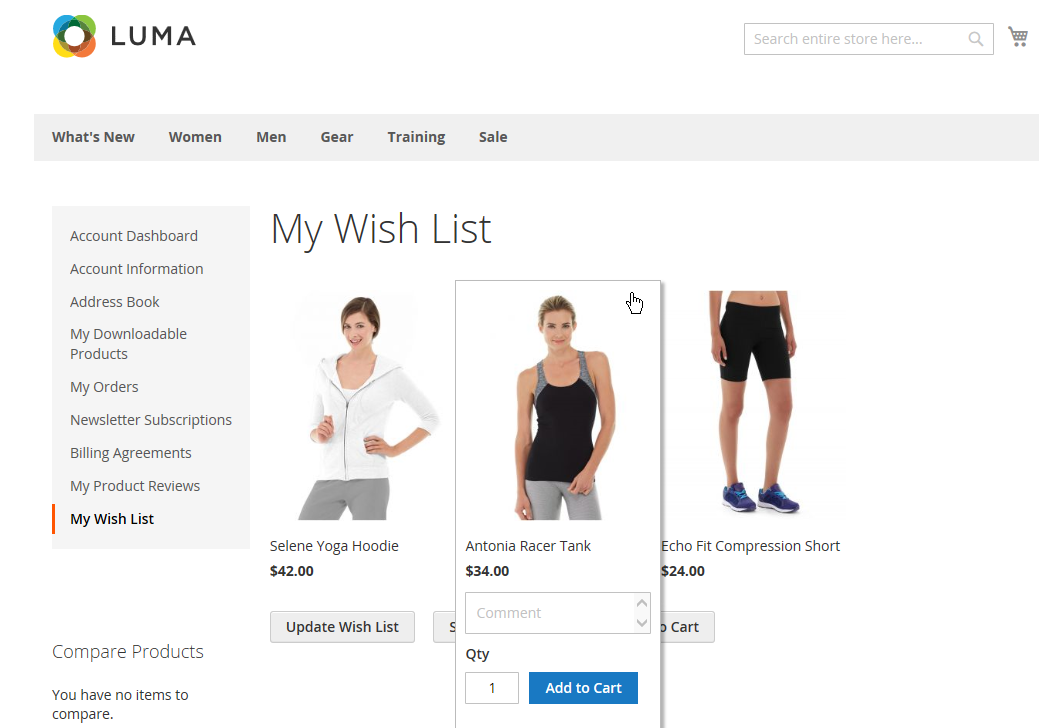Open the Account Dashboard page
Image resolution: width=1039 pixels, height=728 pixels.
tap(133, 235)
